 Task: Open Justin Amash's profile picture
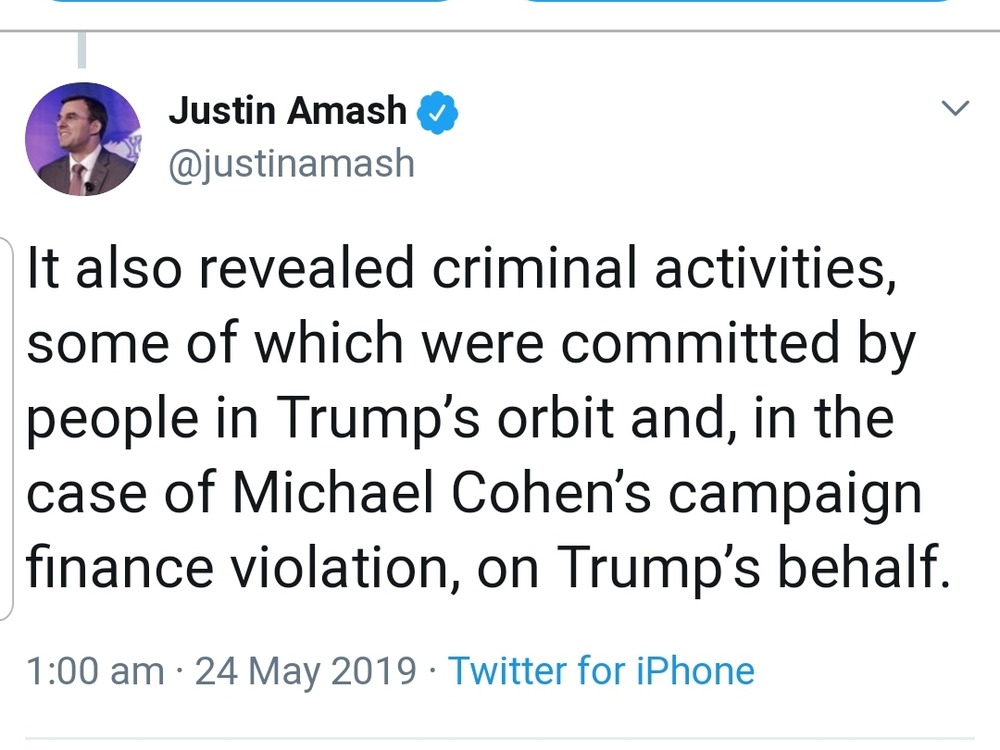[81, 138]
